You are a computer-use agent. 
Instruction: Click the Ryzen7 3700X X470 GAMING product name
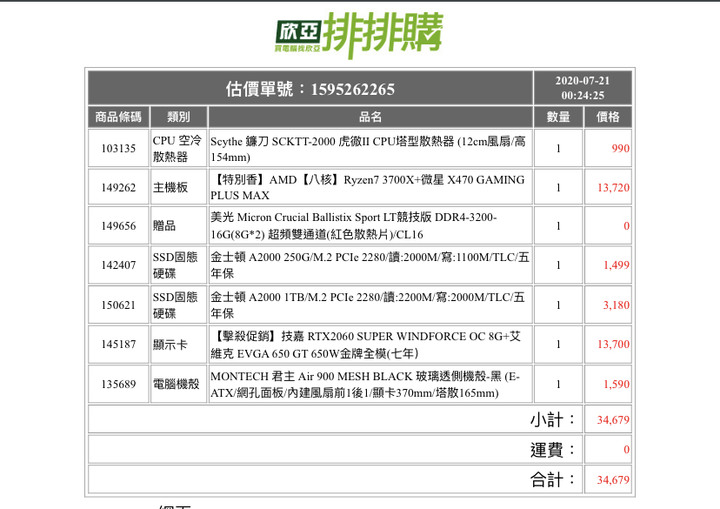(368, 187)
